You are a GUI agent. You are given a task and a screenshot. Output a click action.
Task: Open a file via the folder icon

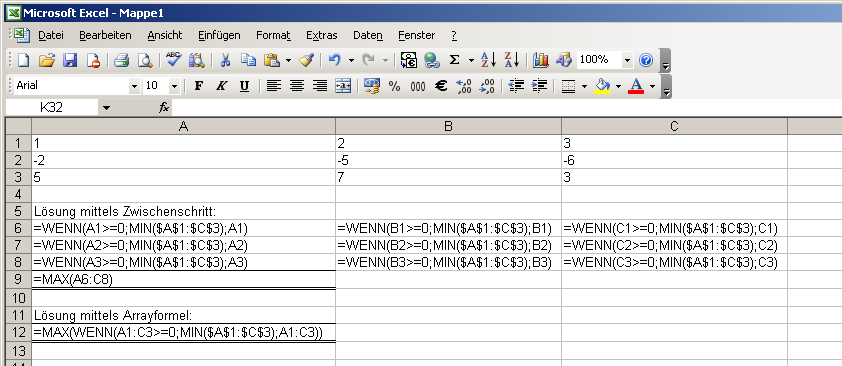47,61
